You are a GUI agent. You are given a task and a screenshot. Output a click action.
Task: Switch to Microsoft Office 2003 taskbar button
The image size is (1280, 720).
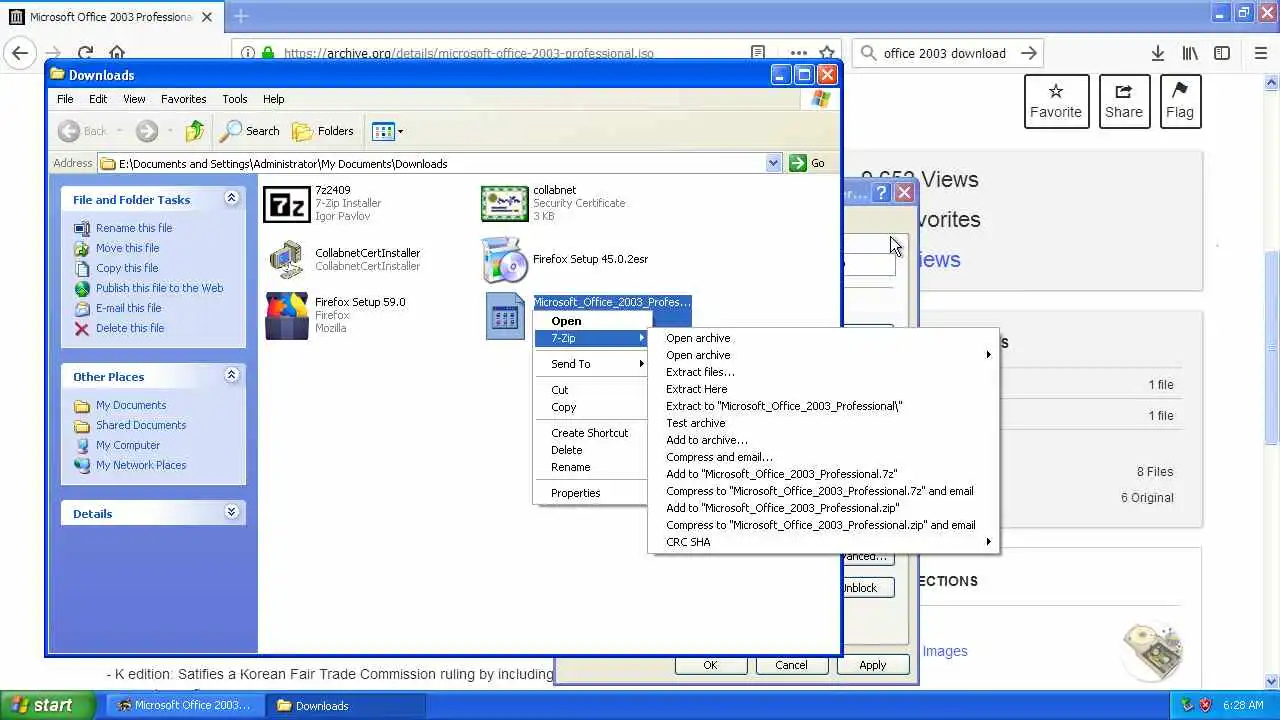tap(185, 705)
